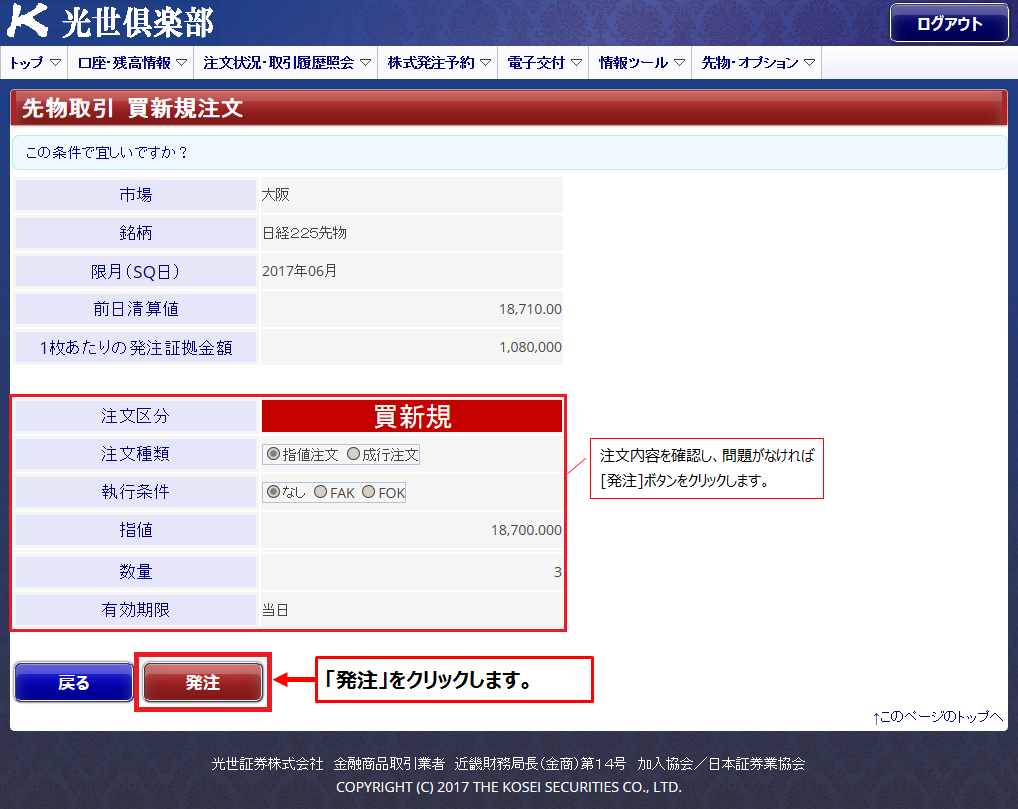Screen dimensions: 1018x809
Task: Select the なし execution condition radio
Action: (273, 492)
